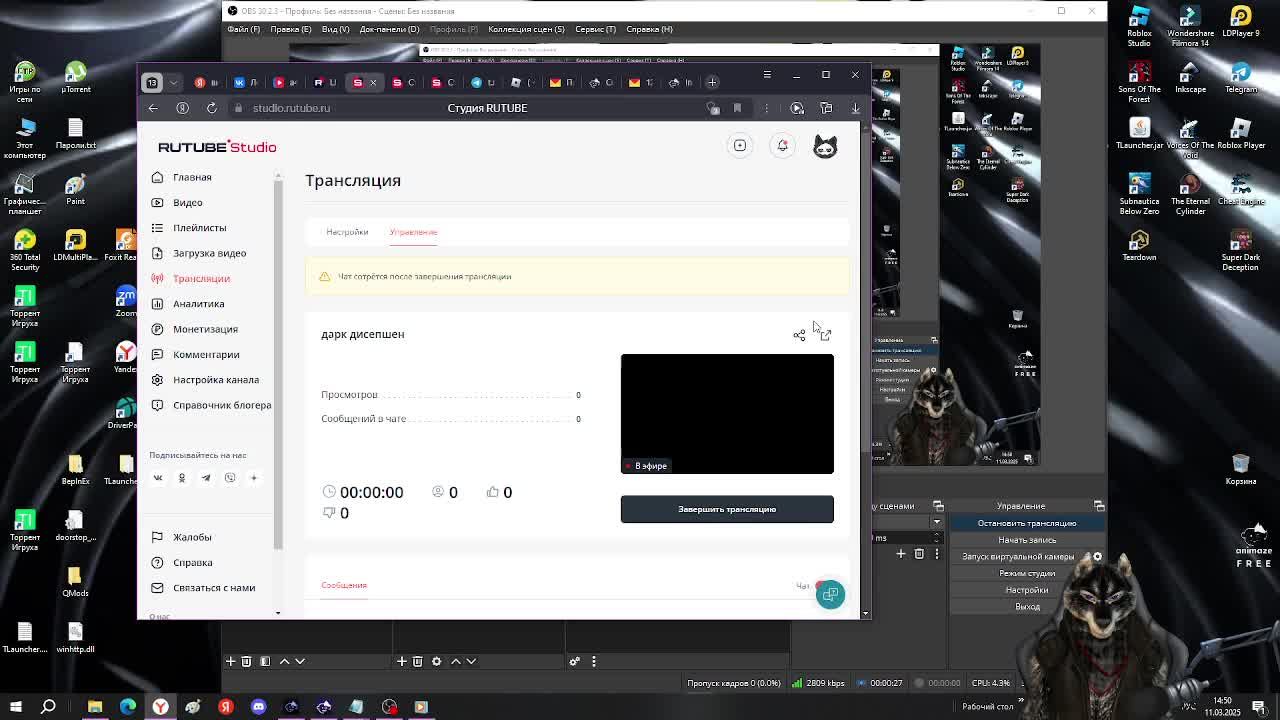
Task: Open the Сообщения tab
Action: pos(344,585)
